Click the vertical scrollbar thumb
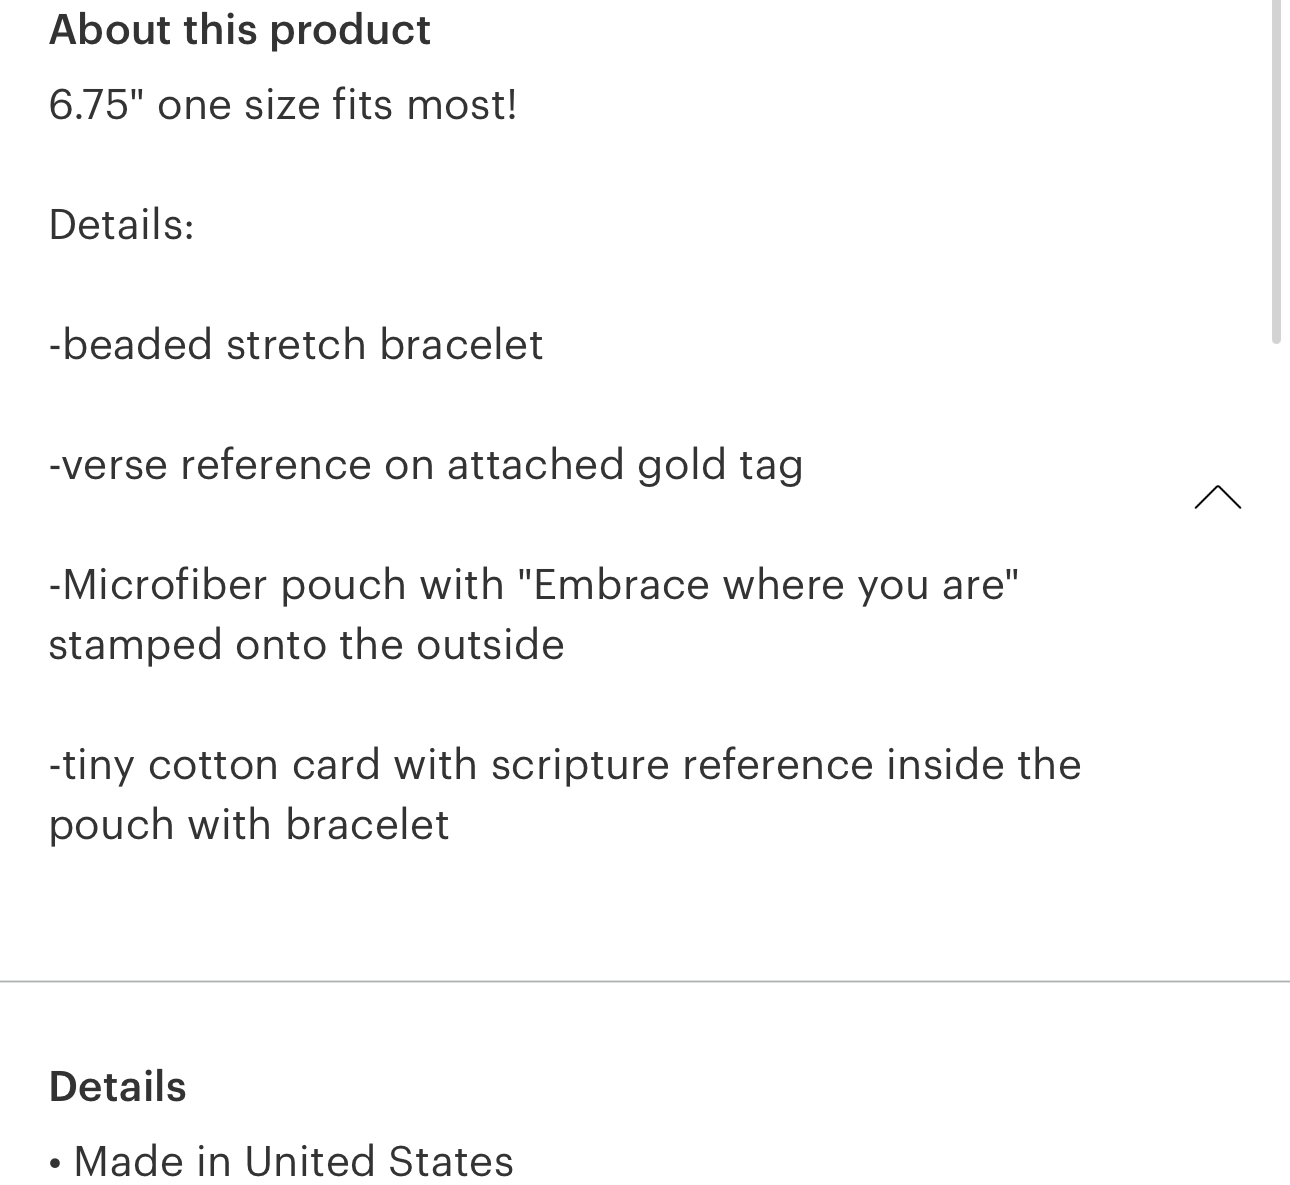 [1276, 170]
